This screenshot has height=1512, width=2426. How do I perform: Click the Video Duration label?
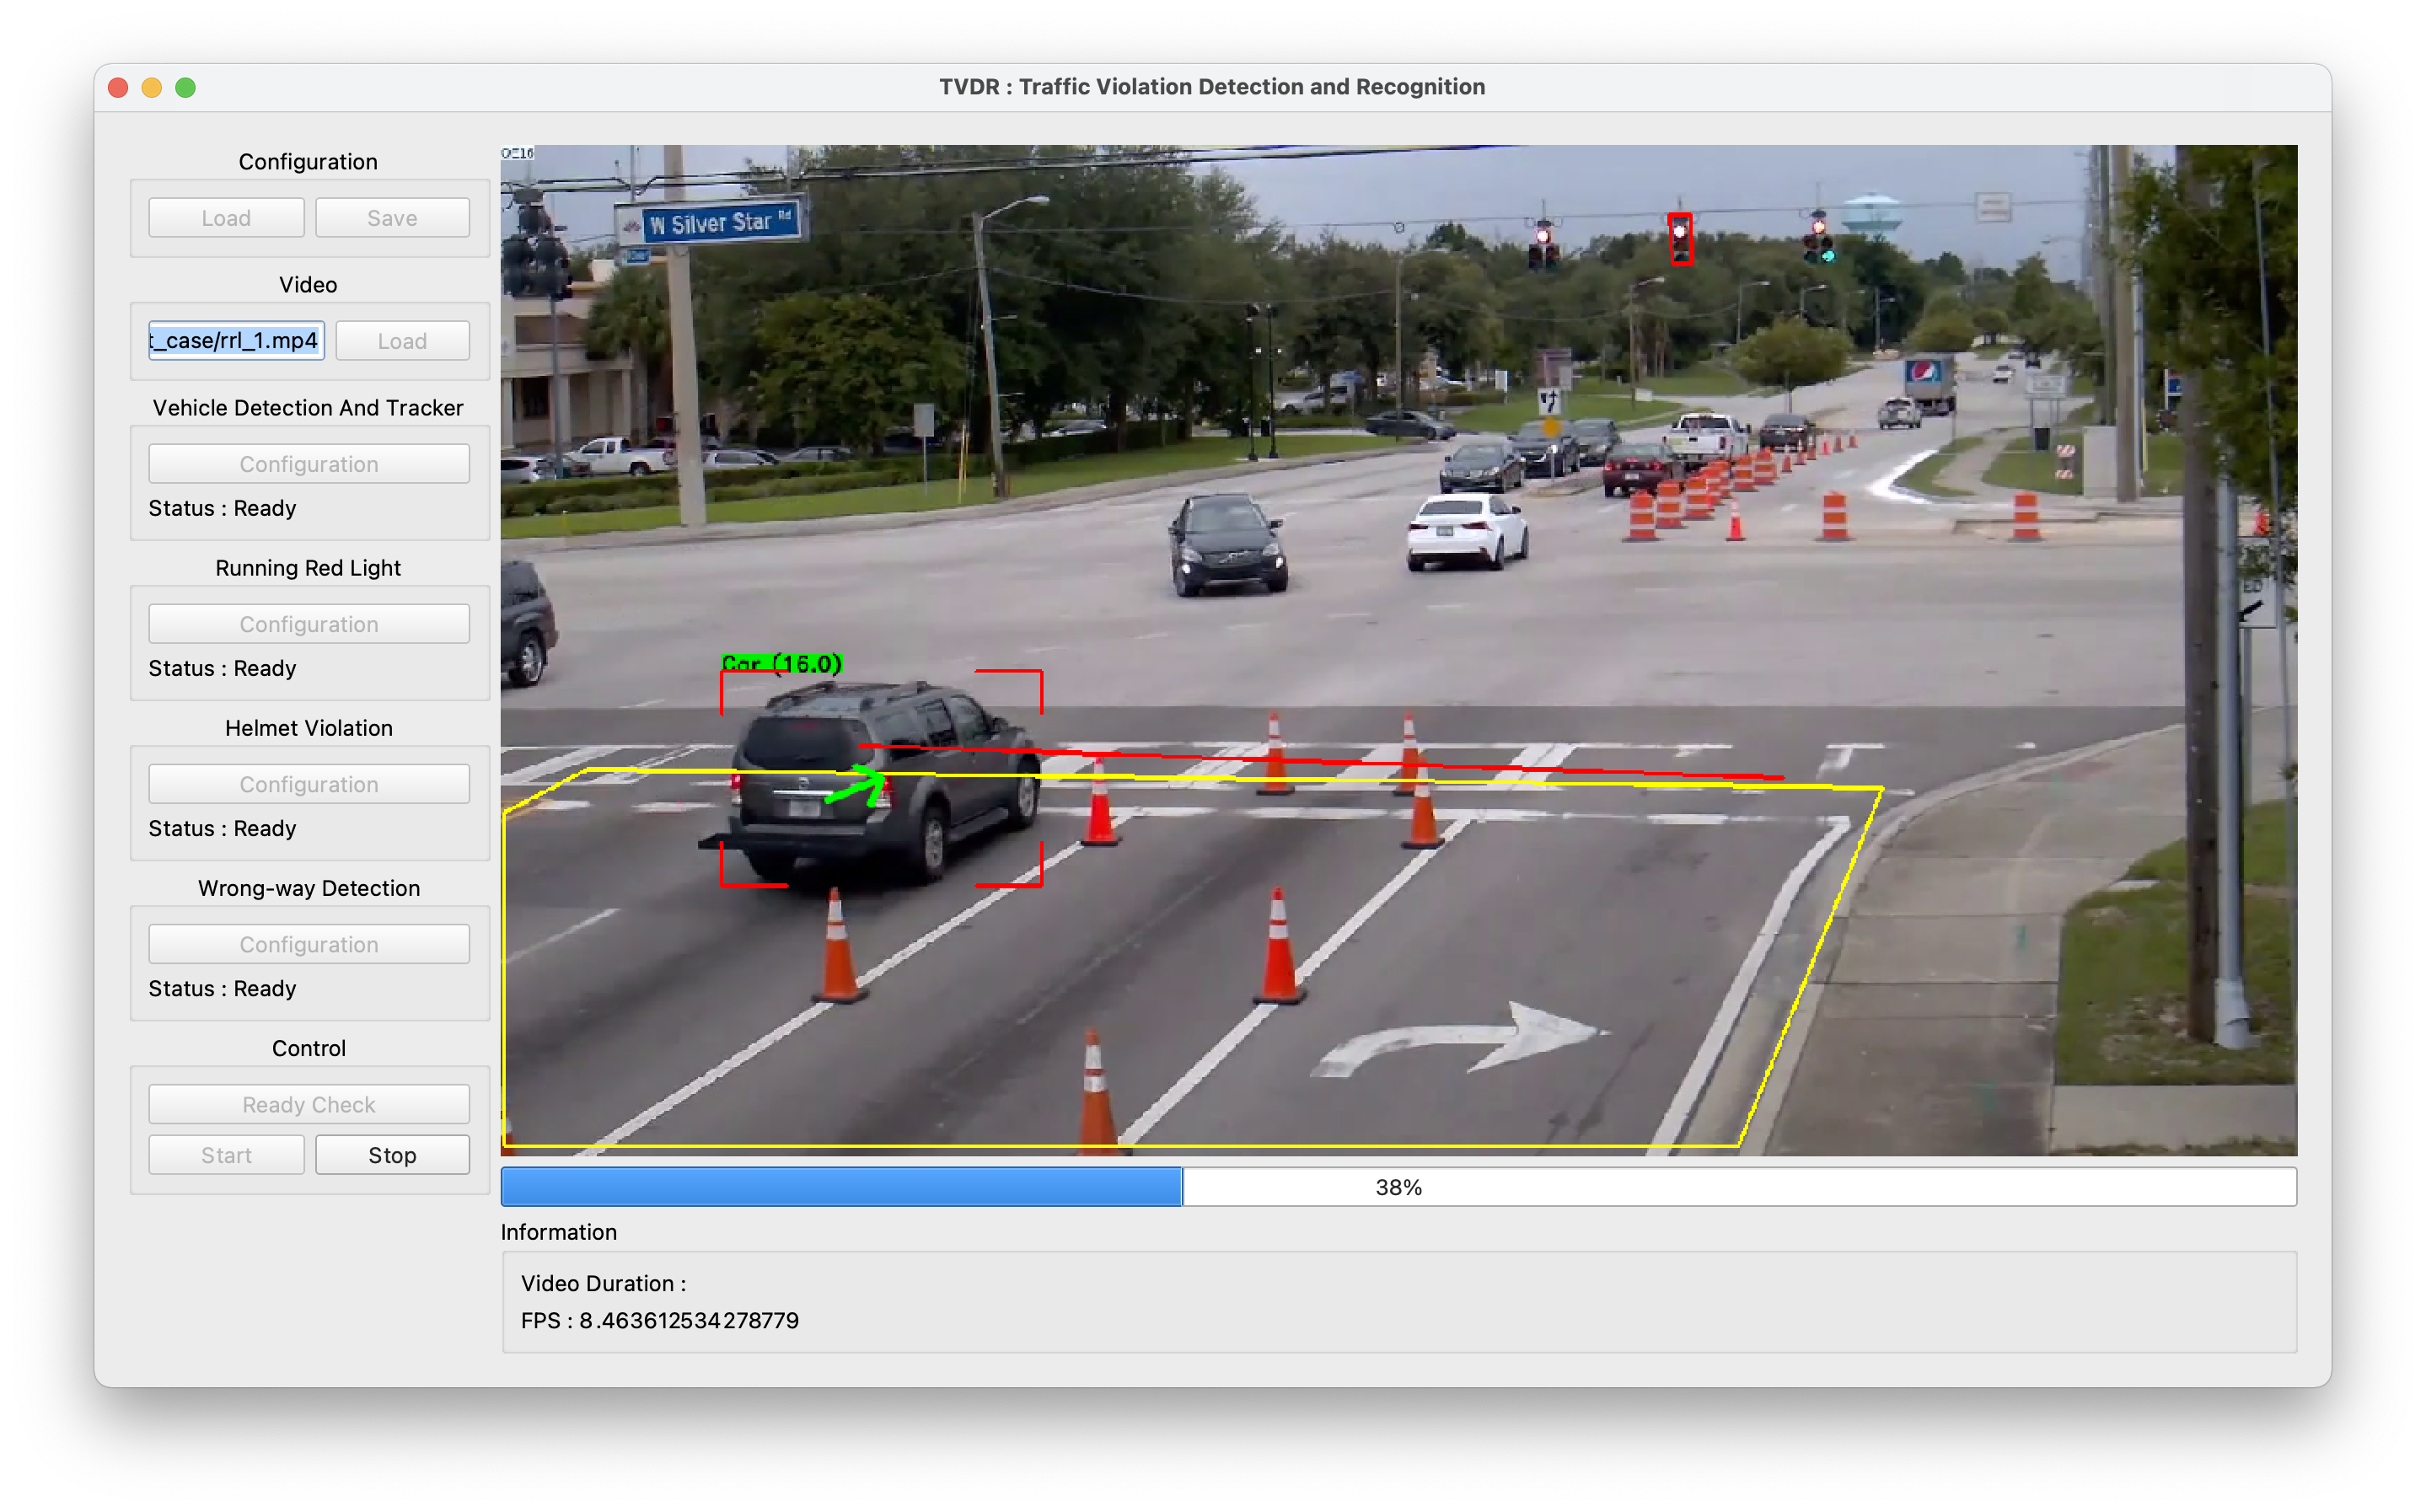coord(603,1283)
